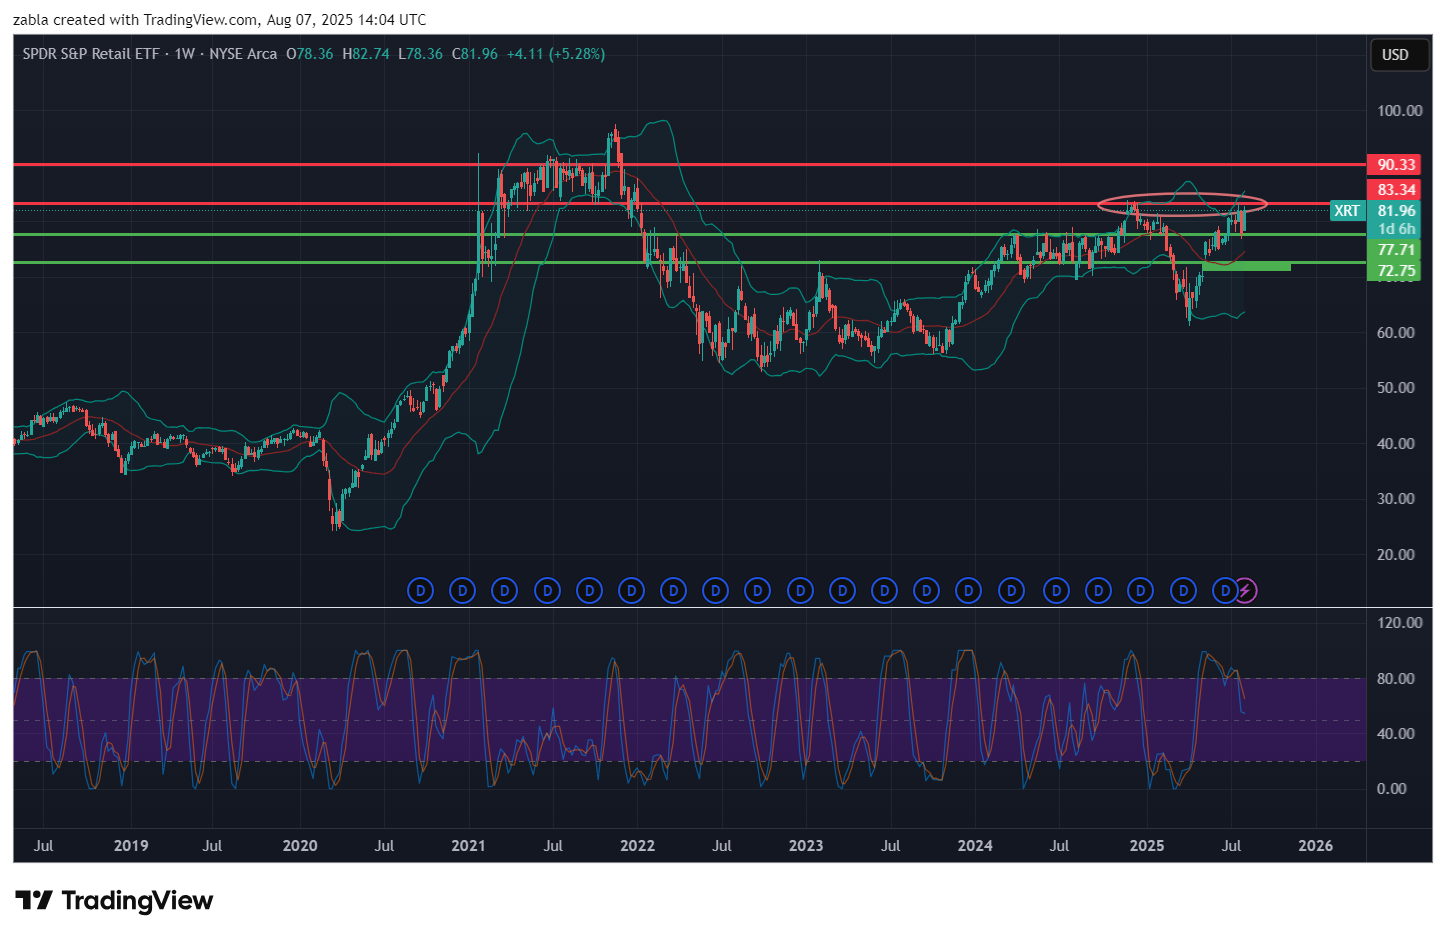Click the TradingView logo icon
This screenshot has width=1446, height=938.
[x=34, y=900]
